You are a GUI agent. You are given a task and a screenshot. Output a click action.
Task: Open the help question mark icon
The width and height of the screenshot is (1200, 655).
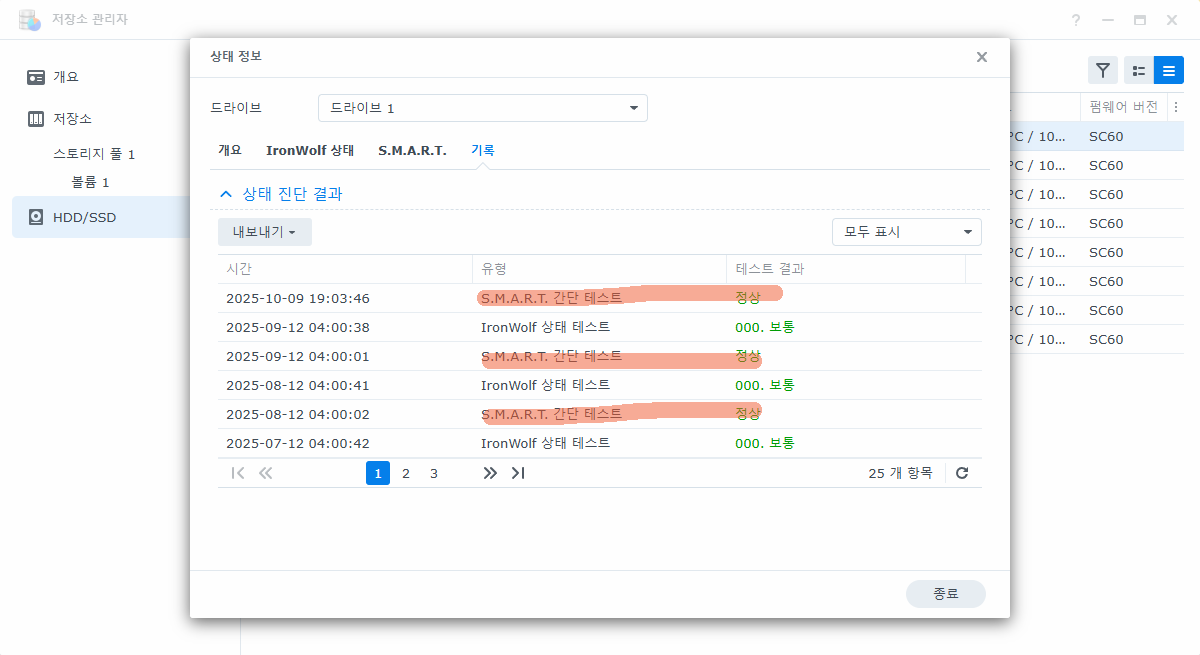[1076, 20]
